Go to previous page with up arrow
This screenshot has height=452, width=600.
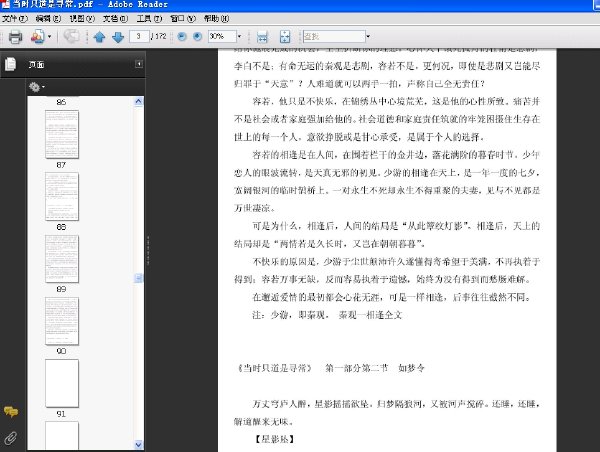[99, 37]
